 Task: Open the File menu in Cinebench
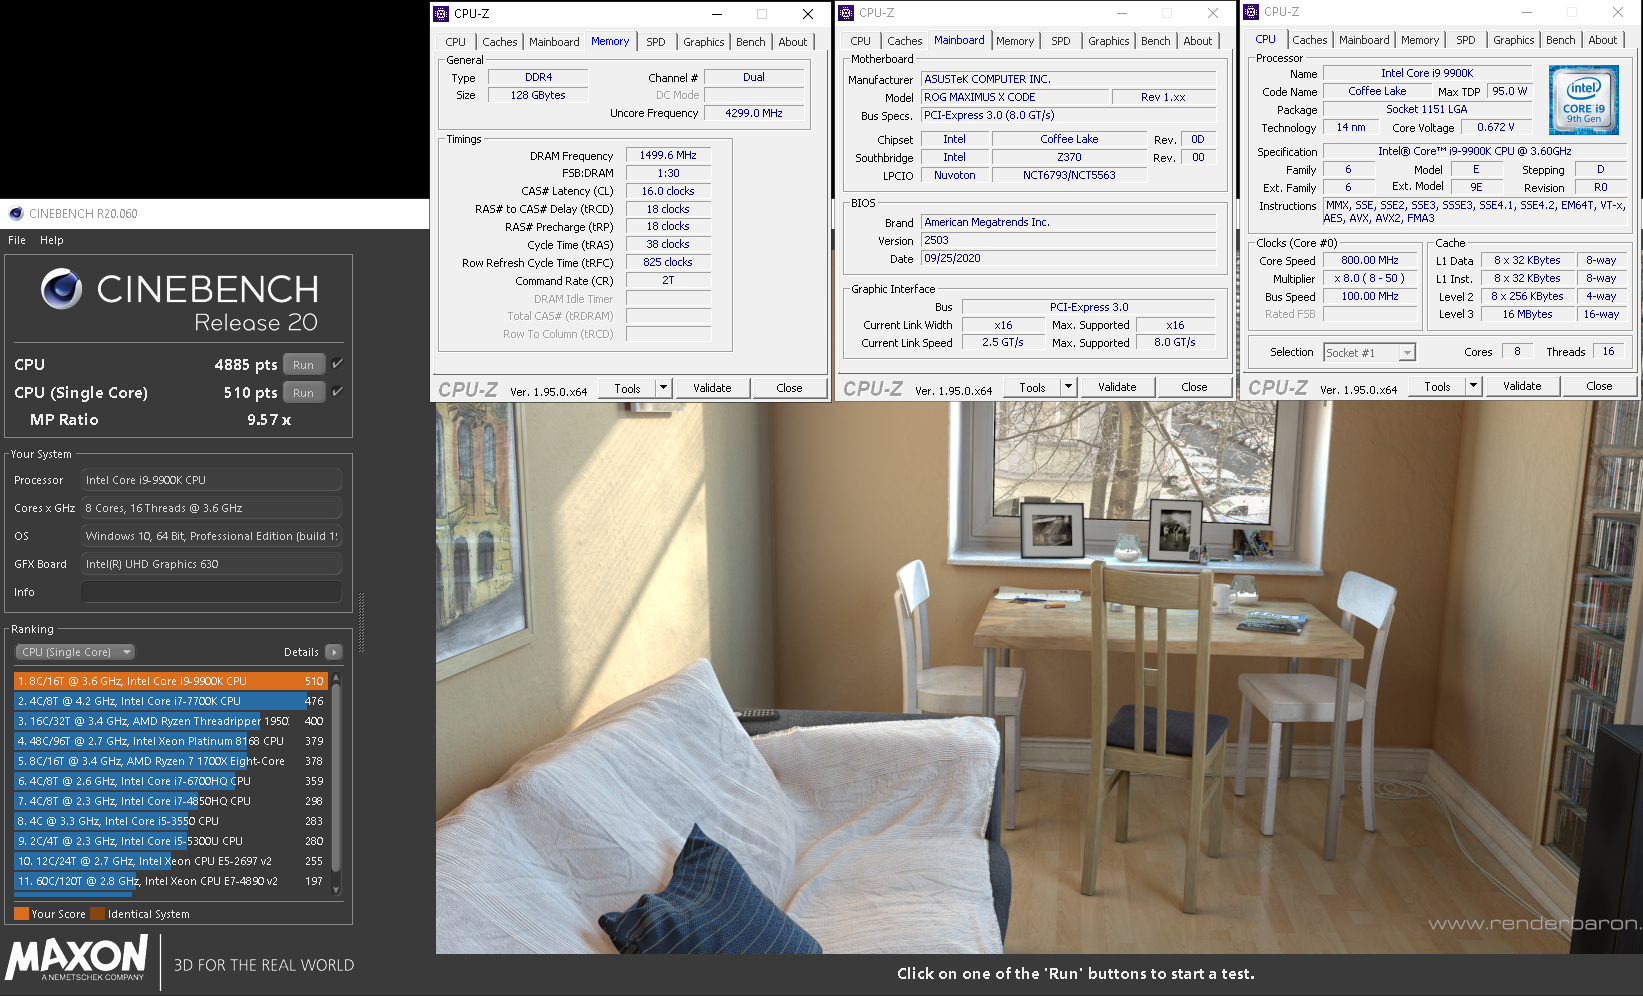17,240
